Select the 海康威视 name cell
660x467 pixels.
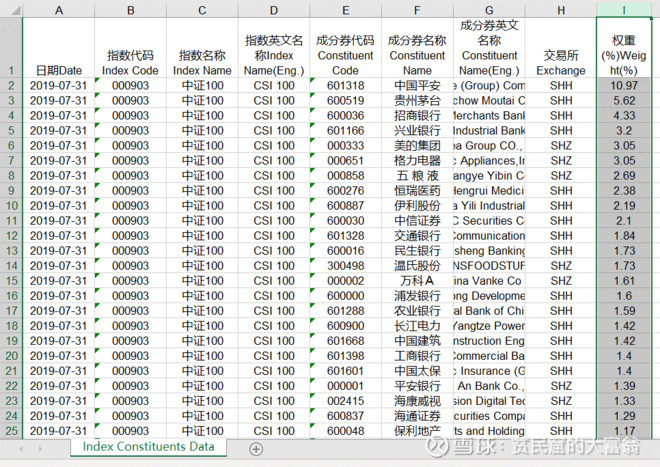click(417, 401)
